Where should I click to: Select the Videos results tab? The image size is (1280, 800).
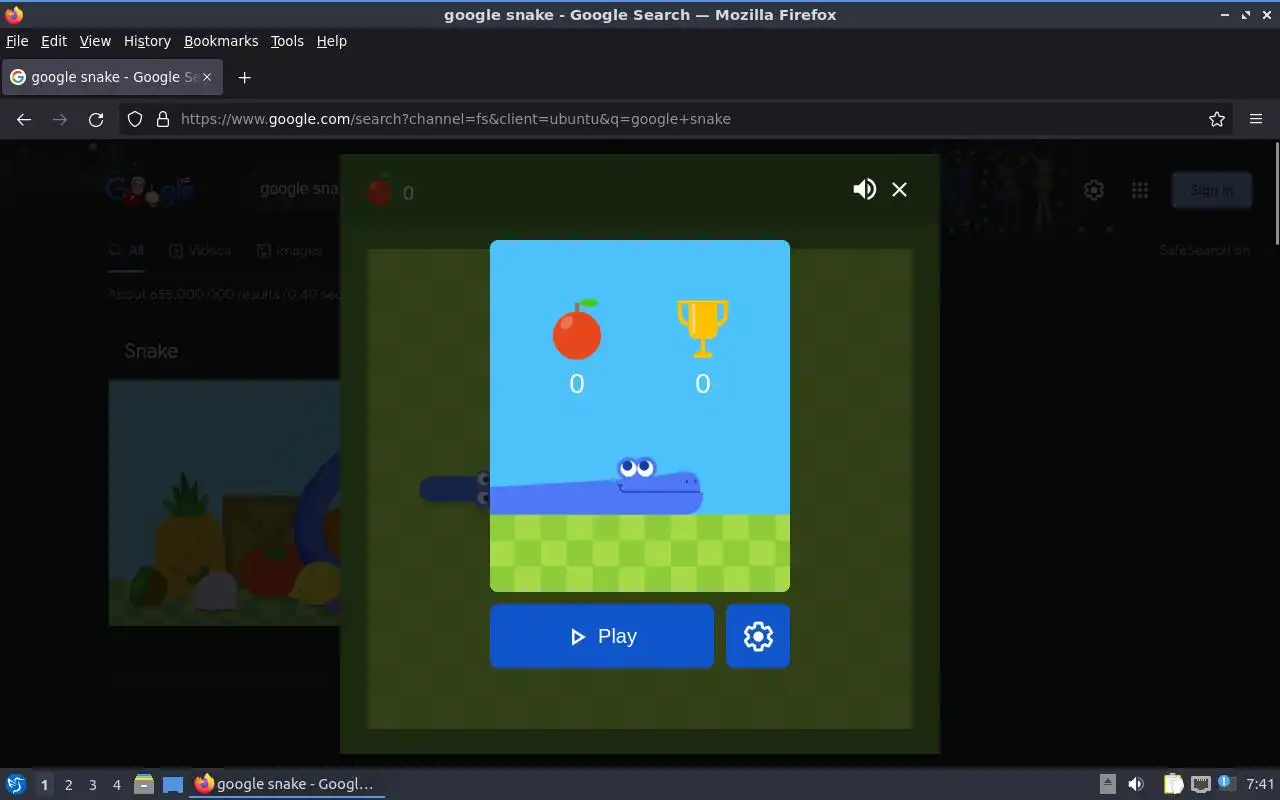point(200,251)
